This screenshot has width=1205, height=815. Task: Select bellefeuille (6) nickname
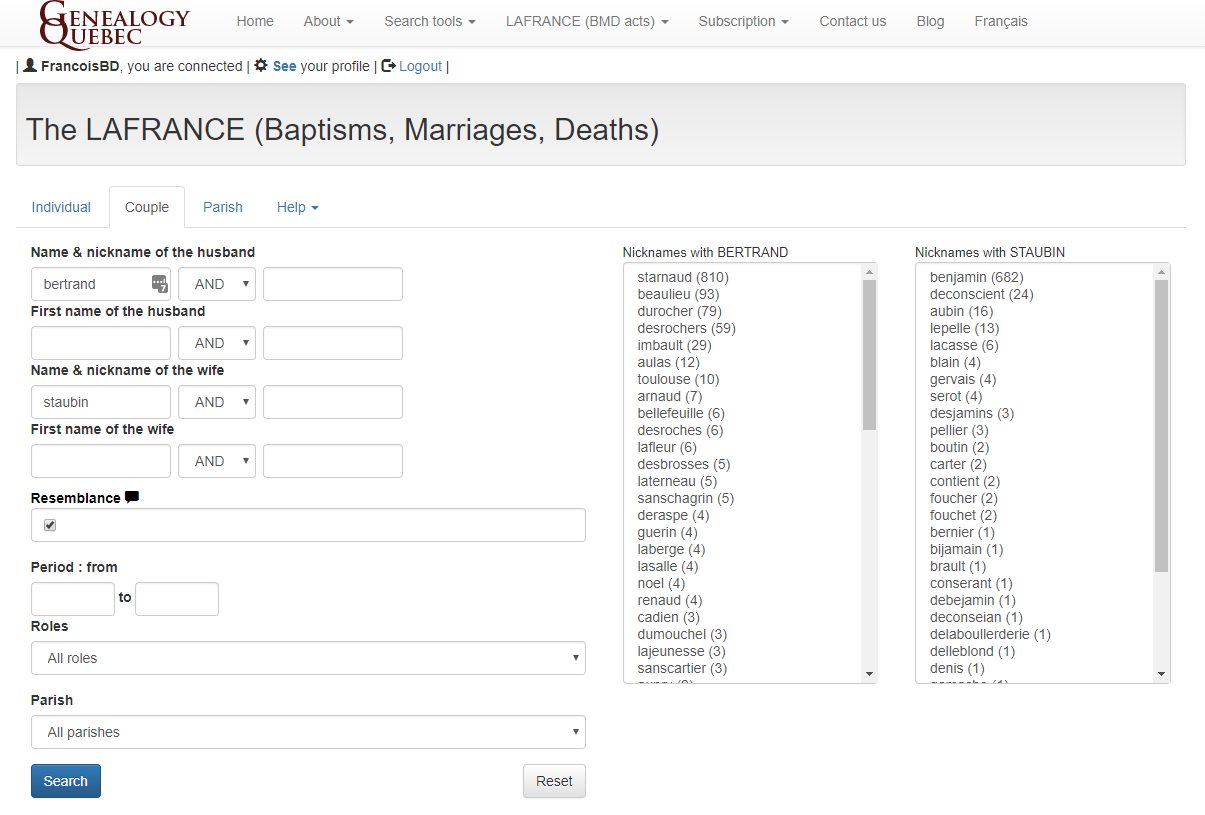[x=681, y=413]
